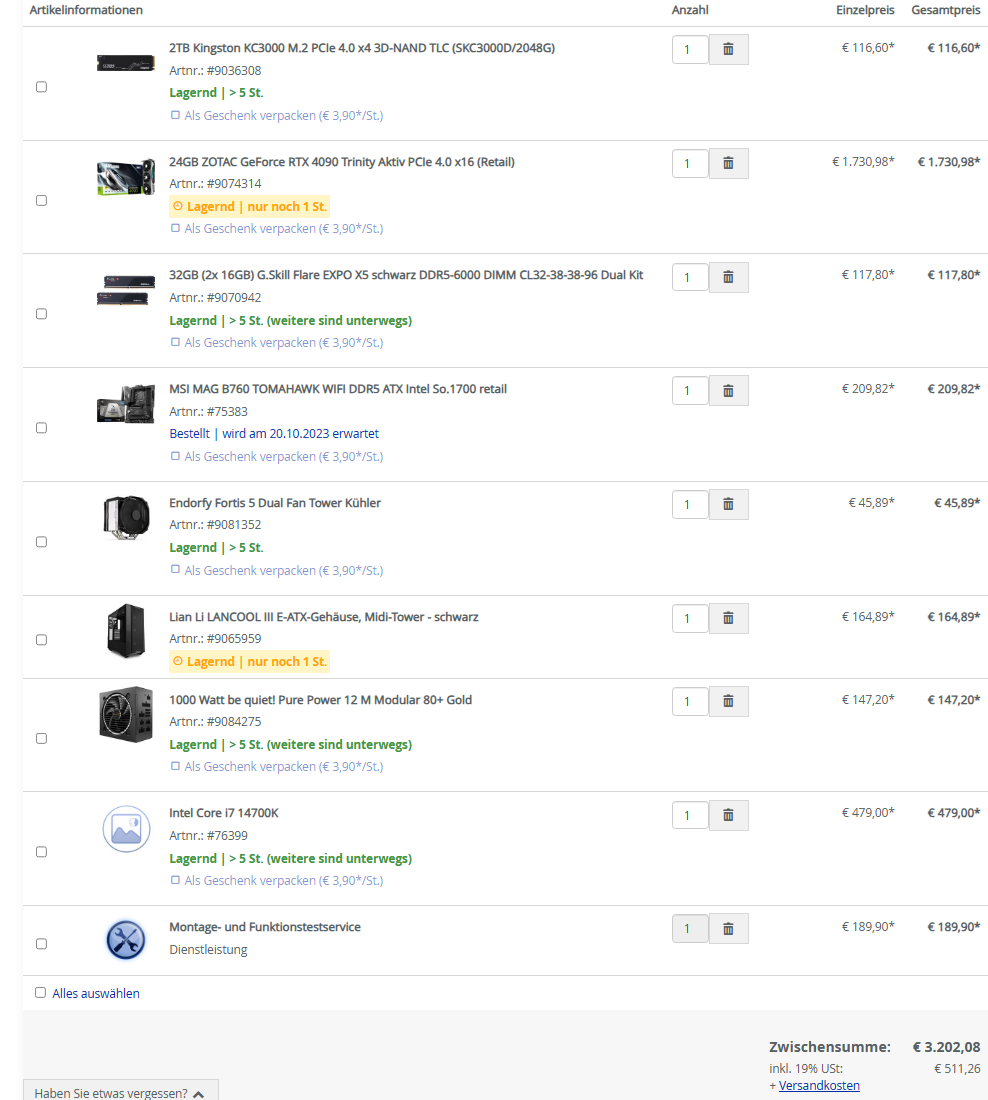Enable gift wrap for G.Skill Flare RAM
The width and height of the screenshot is (988, 1100).
tap(175, 342)
